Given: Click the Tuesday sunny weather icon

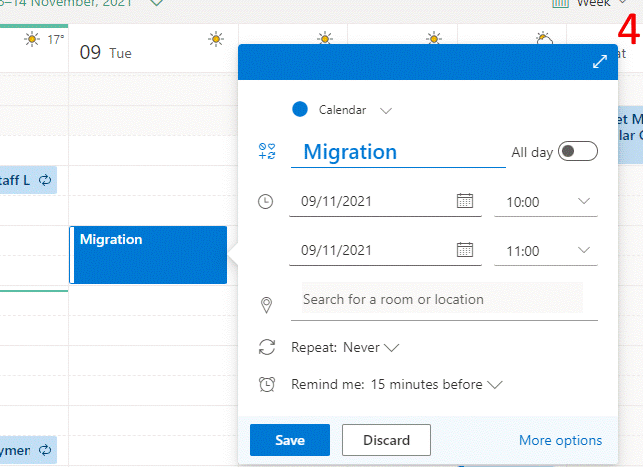Looking at the screenshot, I should (x=216, y=39).
